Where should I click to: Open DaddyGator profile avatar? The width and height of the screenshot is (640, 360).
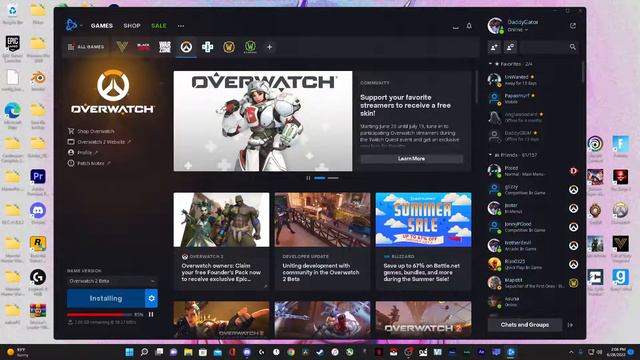pos(495,26)
